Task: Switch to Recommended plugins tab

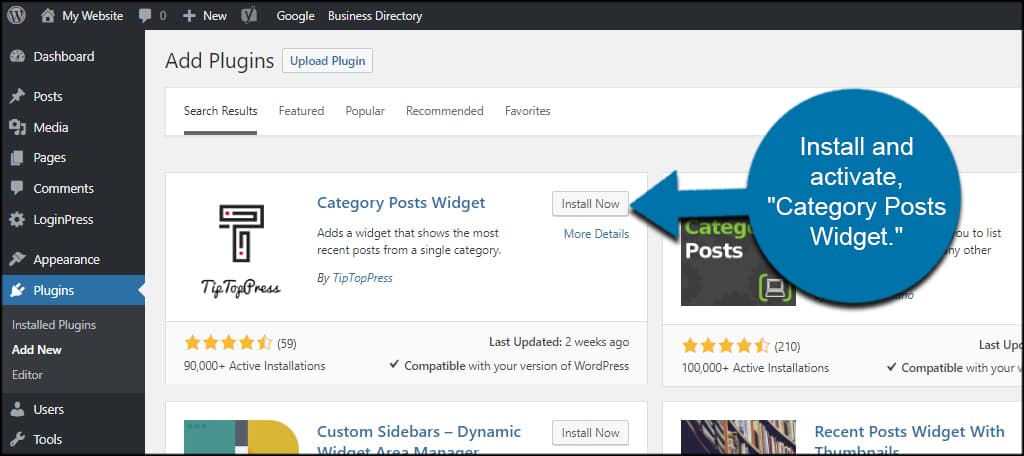Action: [x=445, y=111]
